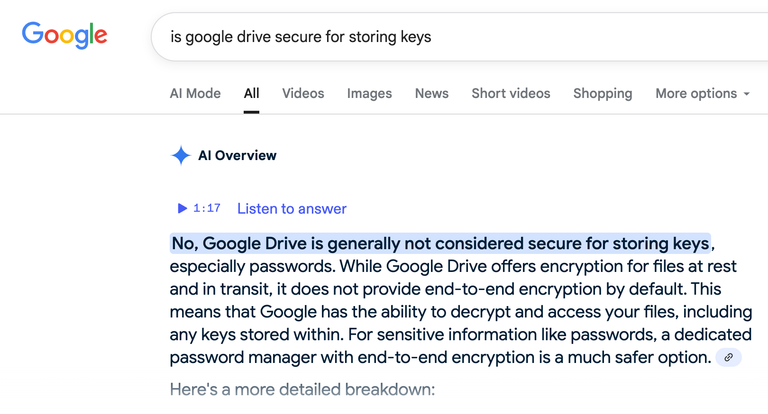The width and height of the screenshot is (768, 414).
Task: Click inside the search query field
Action: point(459,37)
